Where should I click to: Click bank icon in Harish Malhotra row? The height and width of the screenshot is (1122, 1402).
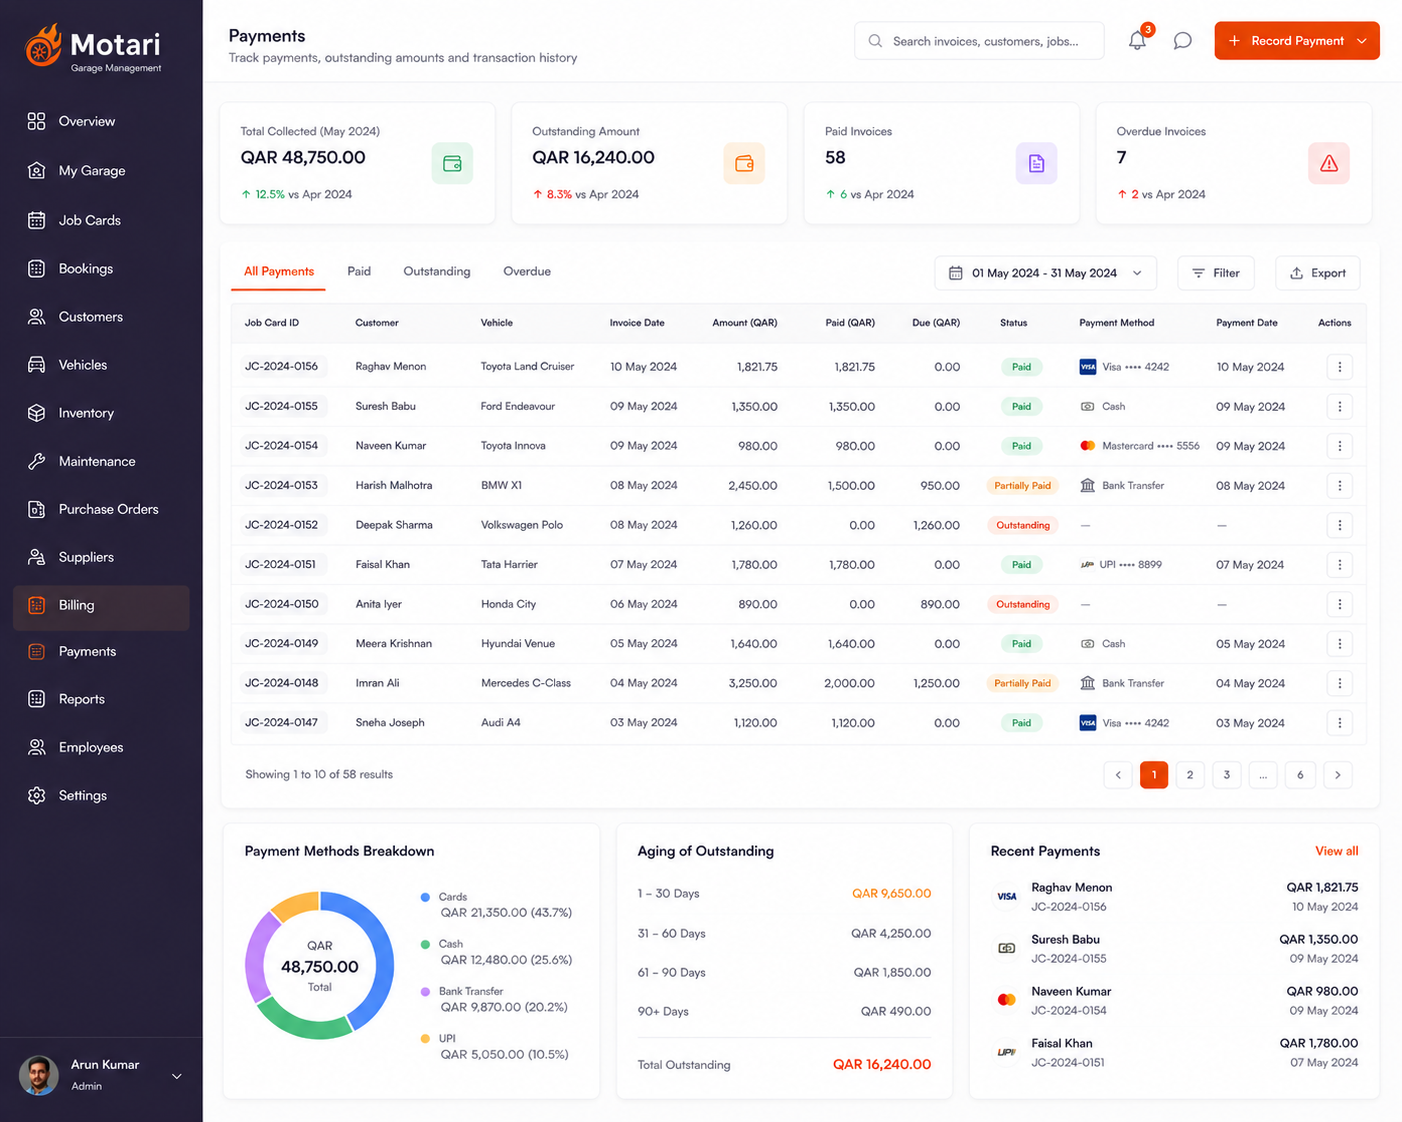tap(1088, 486)
